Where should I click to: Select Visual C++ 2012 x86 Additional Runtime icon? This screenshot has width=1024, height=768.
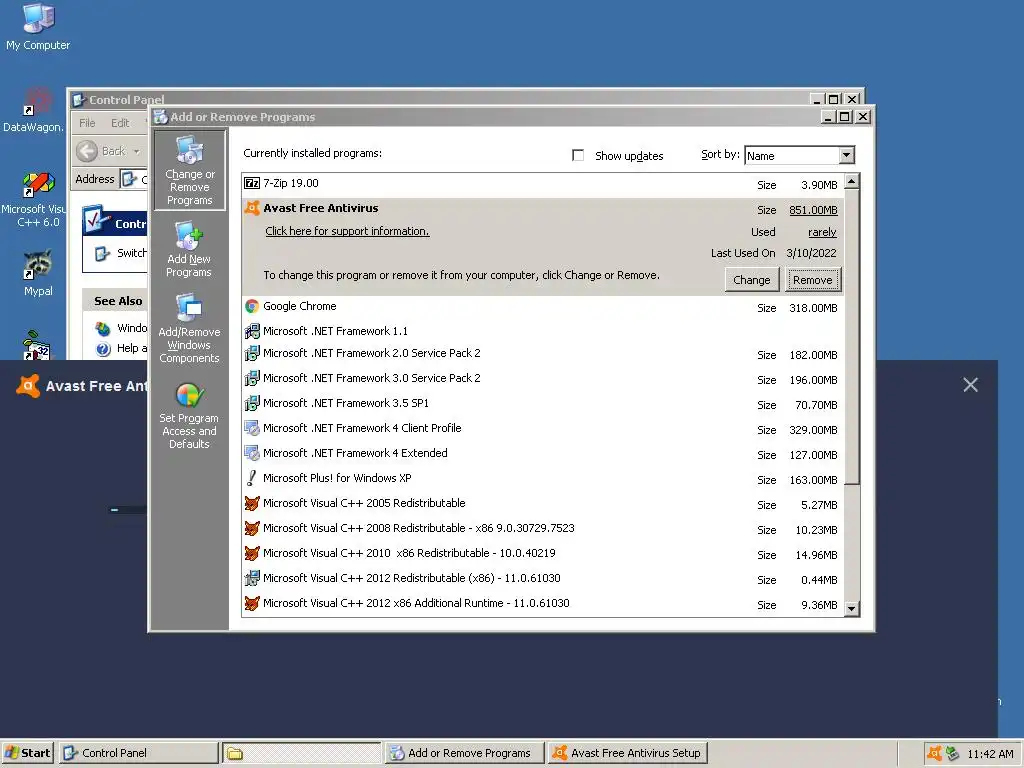click(x=252, y=603)
